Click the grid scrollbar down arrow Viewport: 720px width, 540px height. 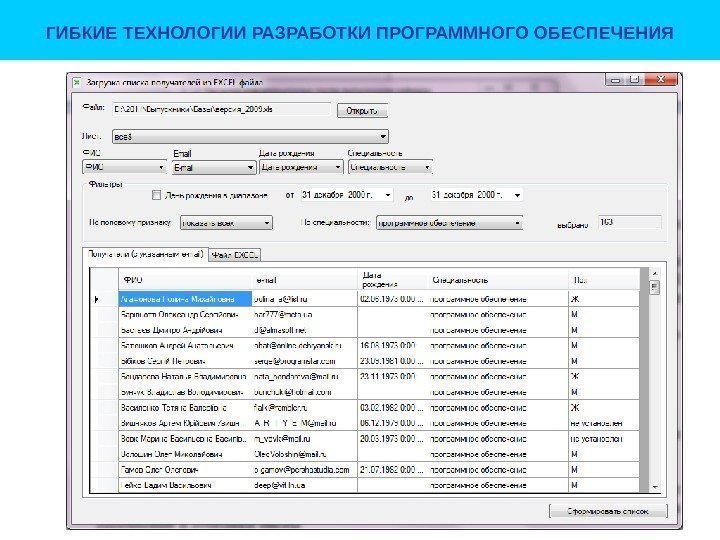click(655, 487)
